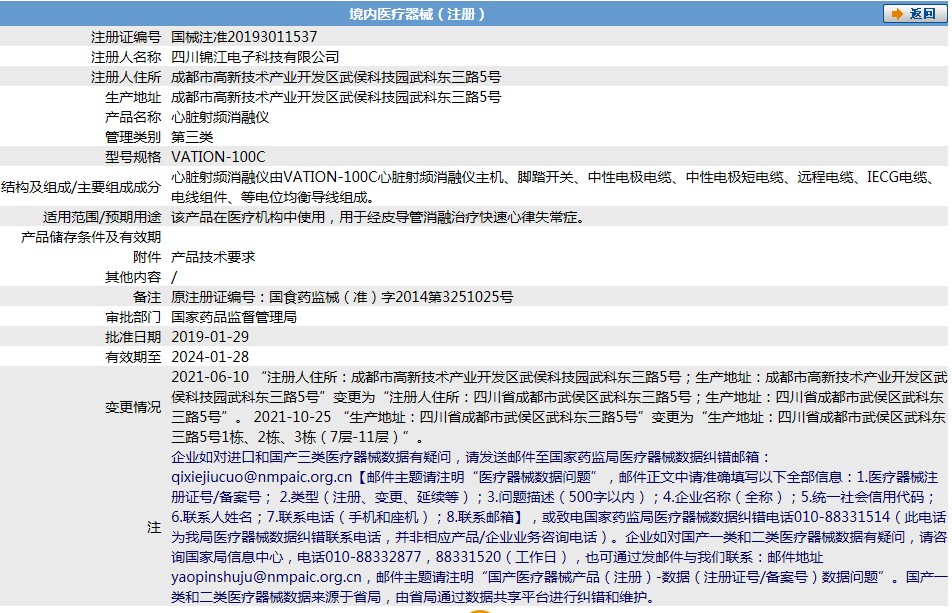Click the 注册证编号 field label
This screenshot has width=952, height=613.
[x=126, y=37]
